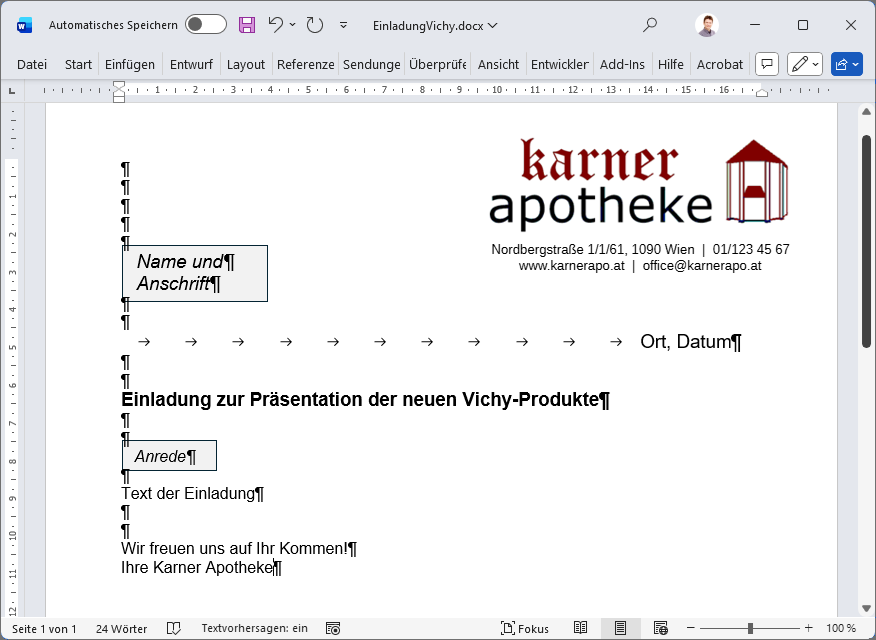Click the tab stop selector in ruler corner
Image resolution: width=876 pixels, height=640 pixels.
pos(12,90)
